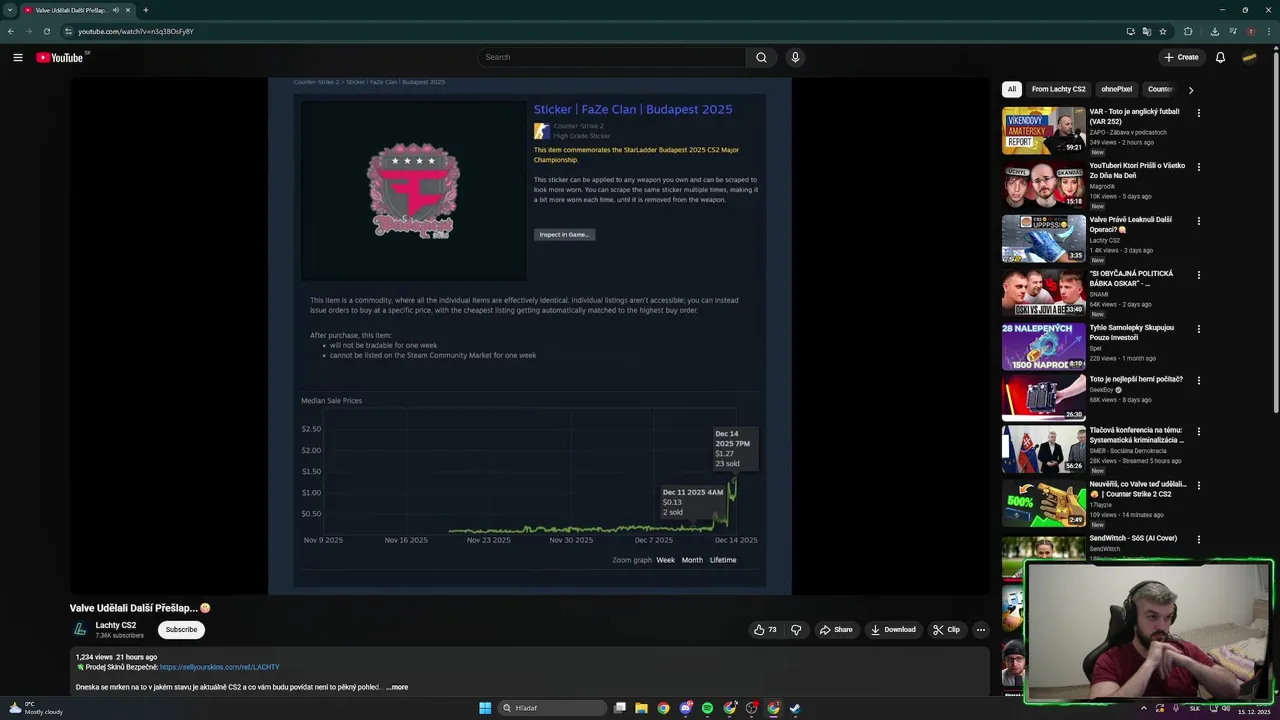The height and width of the screenshot is (720, 1280).
Task: Create a Clip of the video
Action: click(946, 630)
